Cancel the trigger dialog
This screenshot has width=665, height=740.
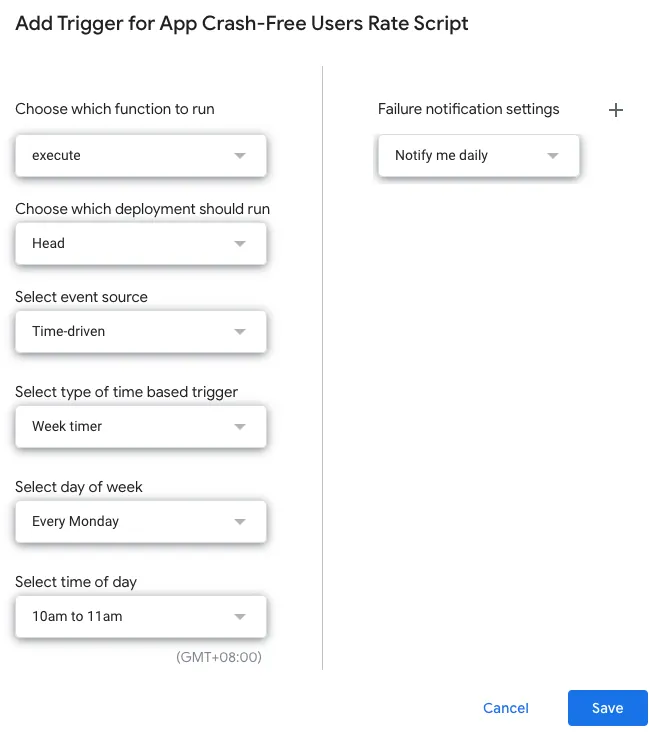point(506,708)
